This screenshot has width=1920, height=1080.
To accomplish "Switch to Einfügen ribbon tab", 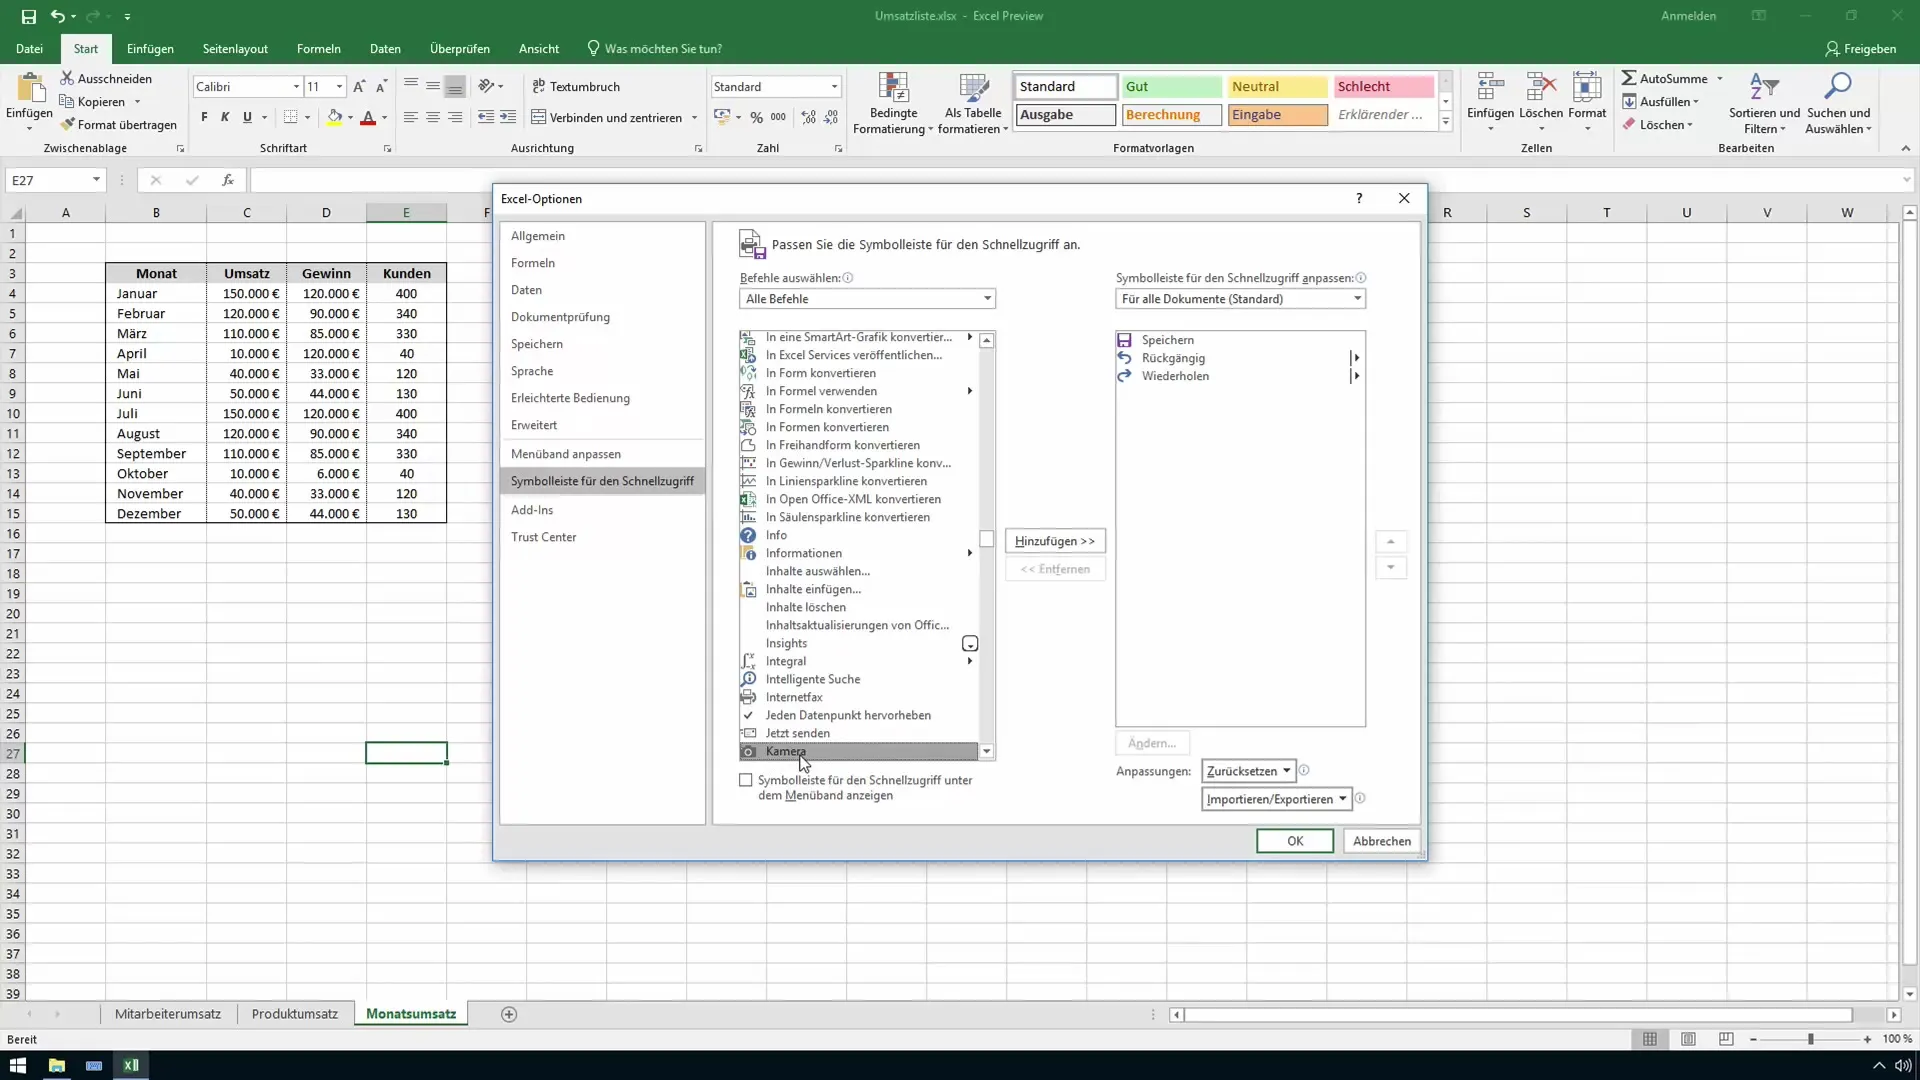I will point(150,48).
